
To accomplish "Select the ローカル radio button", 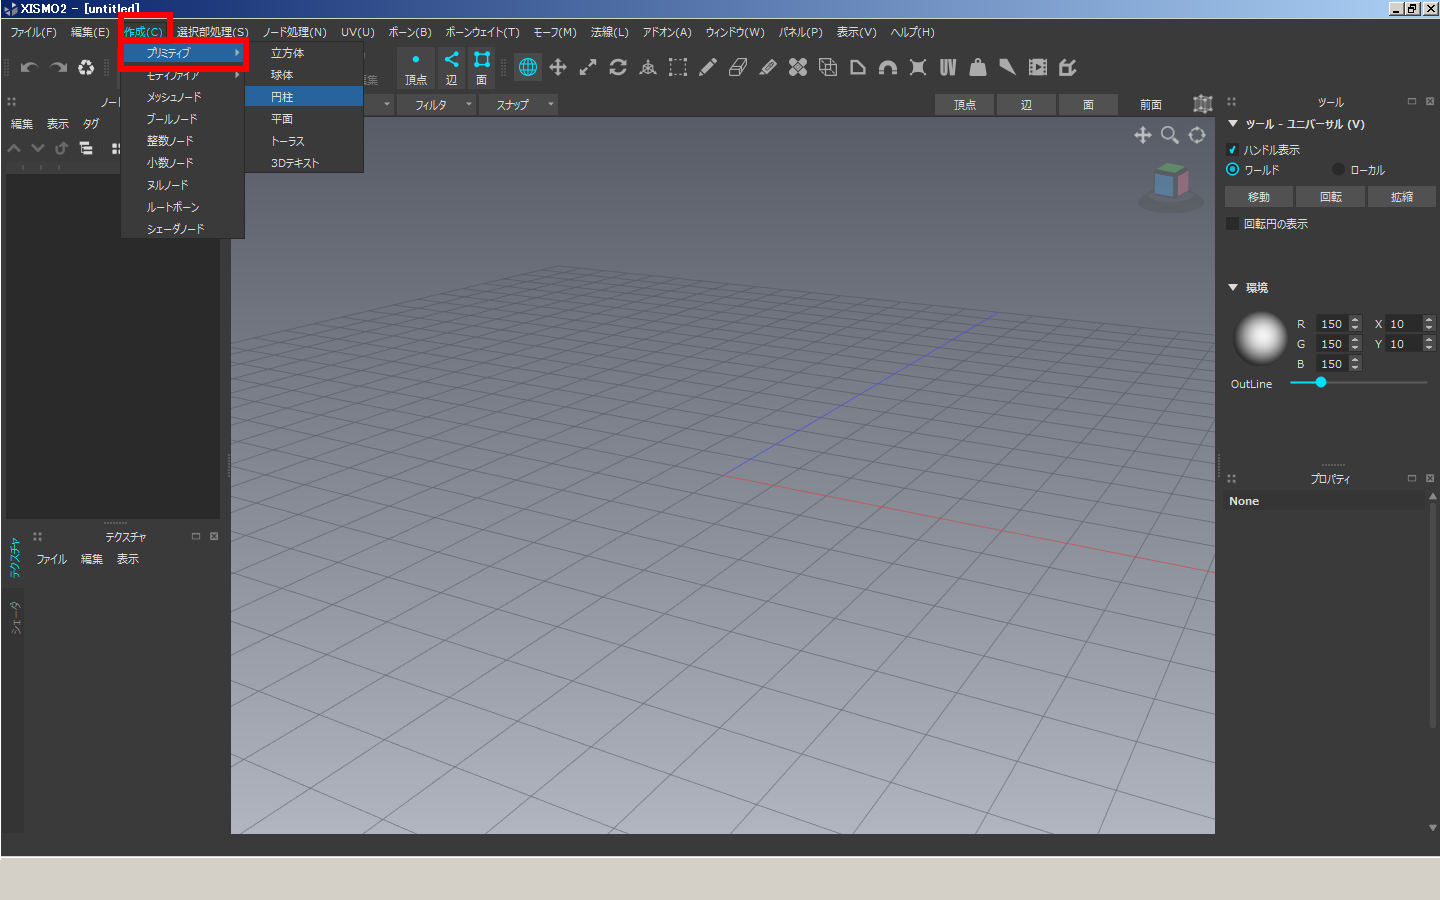I will coord(1338,170).
